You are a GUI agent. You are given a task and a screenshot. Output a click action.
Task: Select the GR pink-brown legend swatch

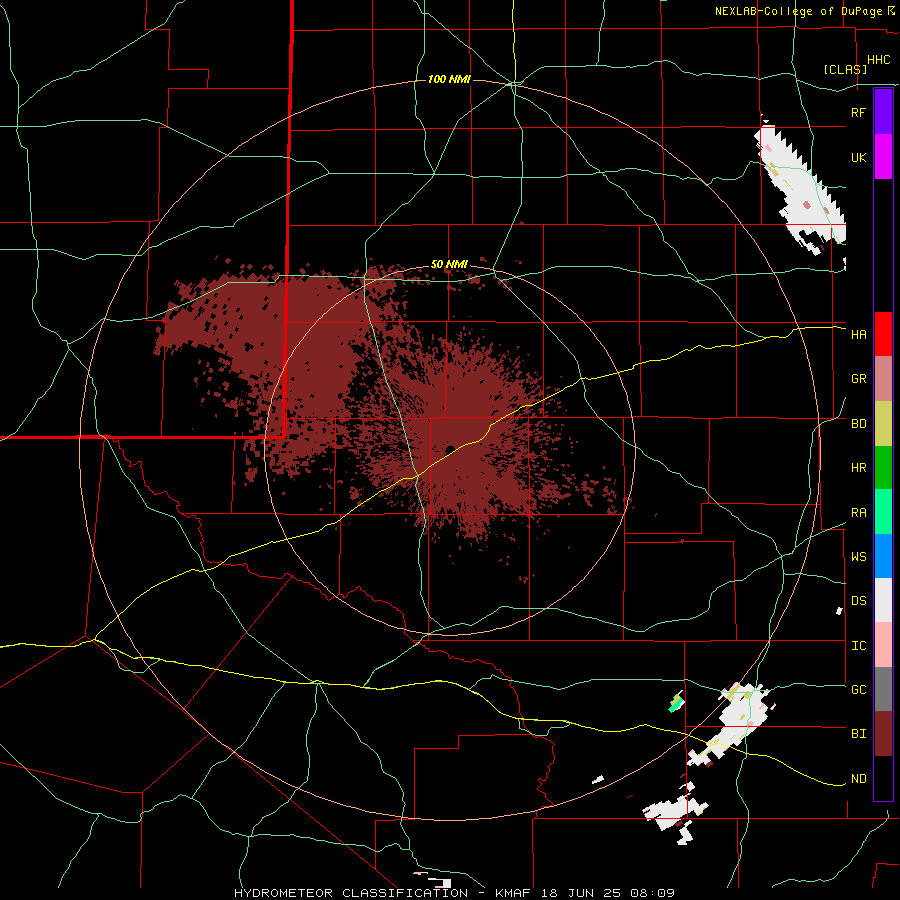point(883,378)
